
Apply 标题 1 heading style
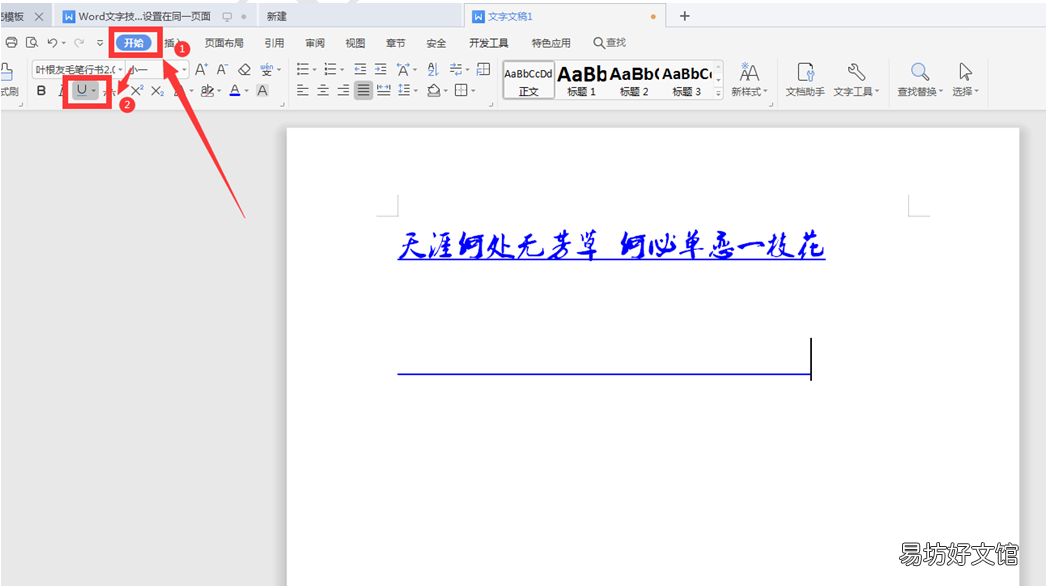582,81
